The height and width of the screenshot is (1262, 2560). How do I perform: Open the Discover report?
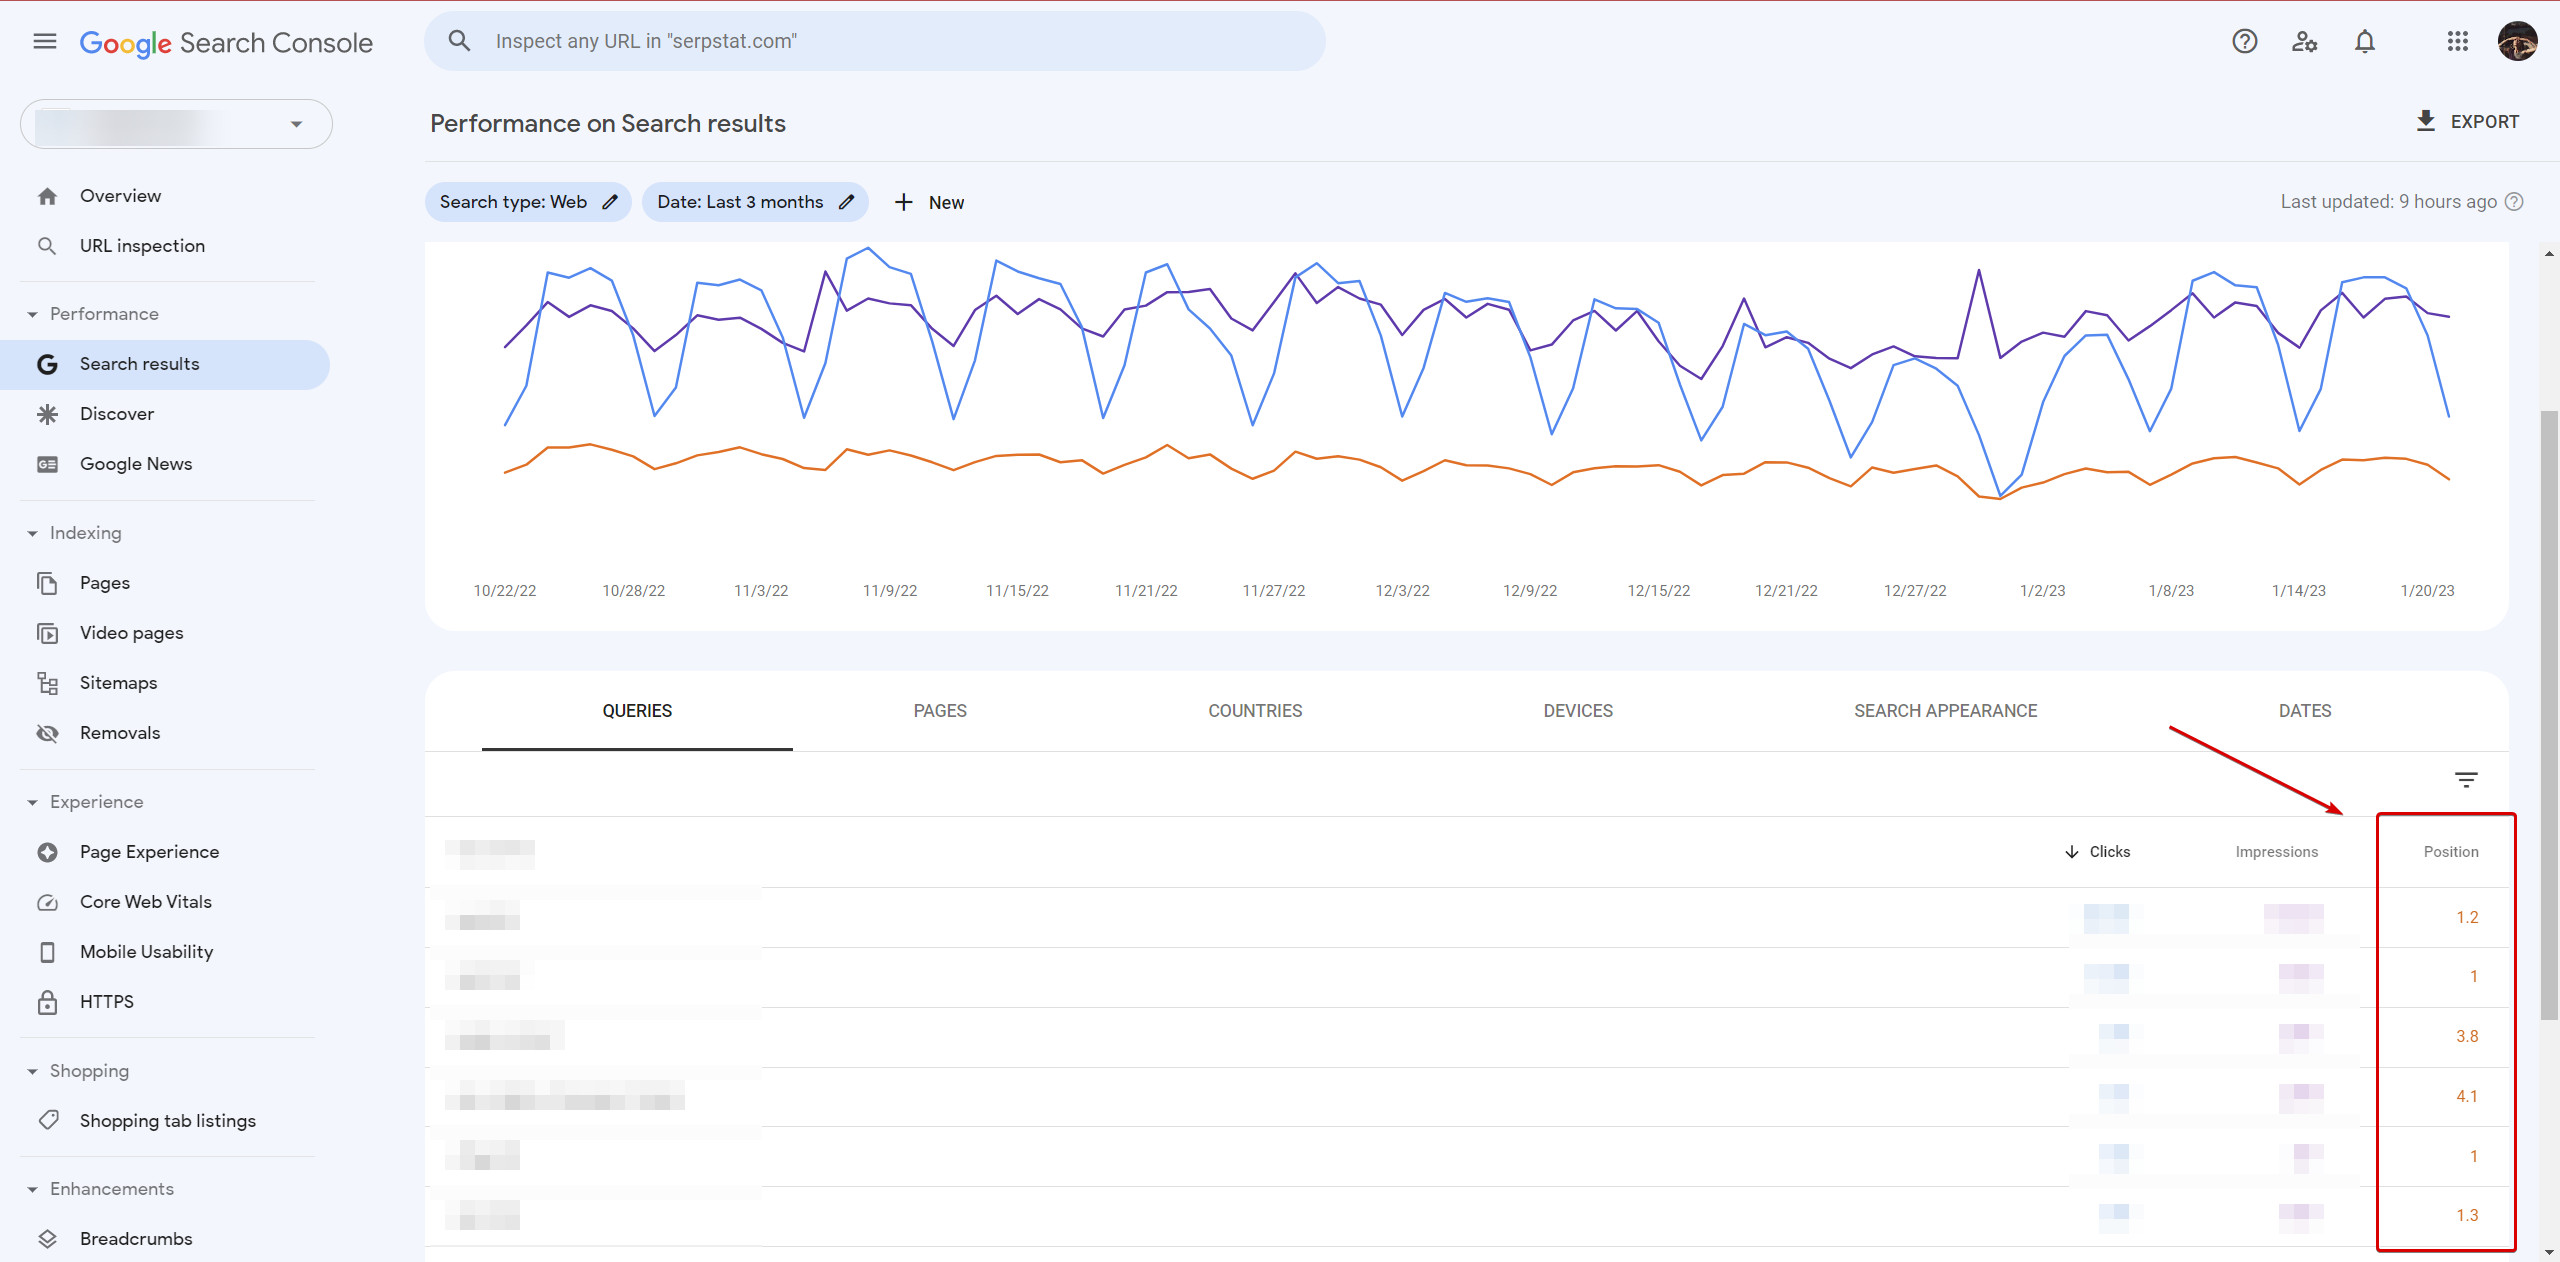(117, 414)
